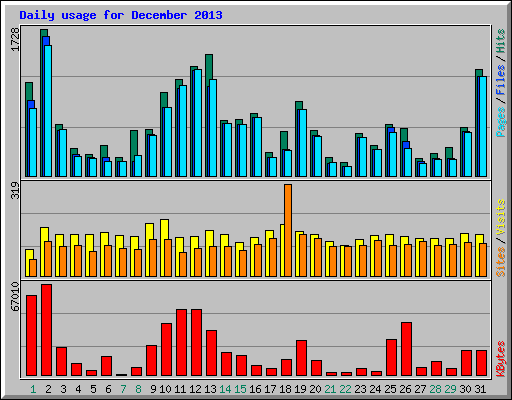Click the red KBytes bar for day 13

pyautogui.click(x=211, y=353)
